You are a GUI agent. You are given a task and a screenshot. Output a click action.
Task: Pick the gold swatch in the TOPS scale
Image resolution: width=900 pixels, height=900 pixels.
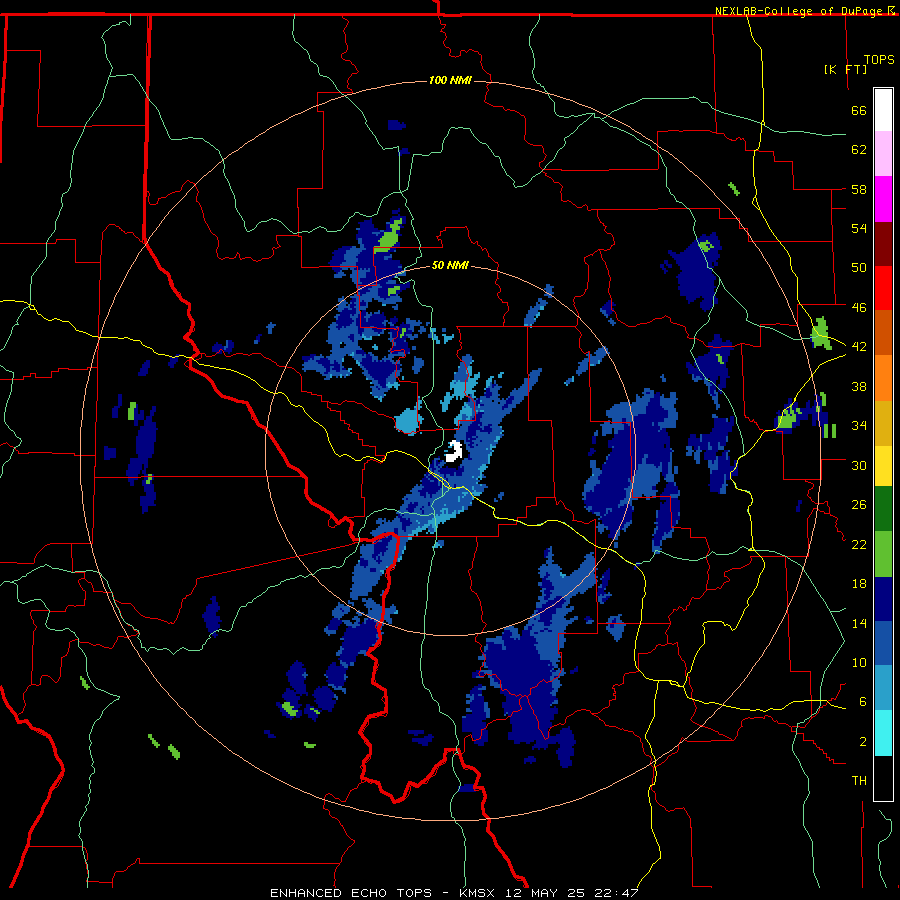click(883, 423)
